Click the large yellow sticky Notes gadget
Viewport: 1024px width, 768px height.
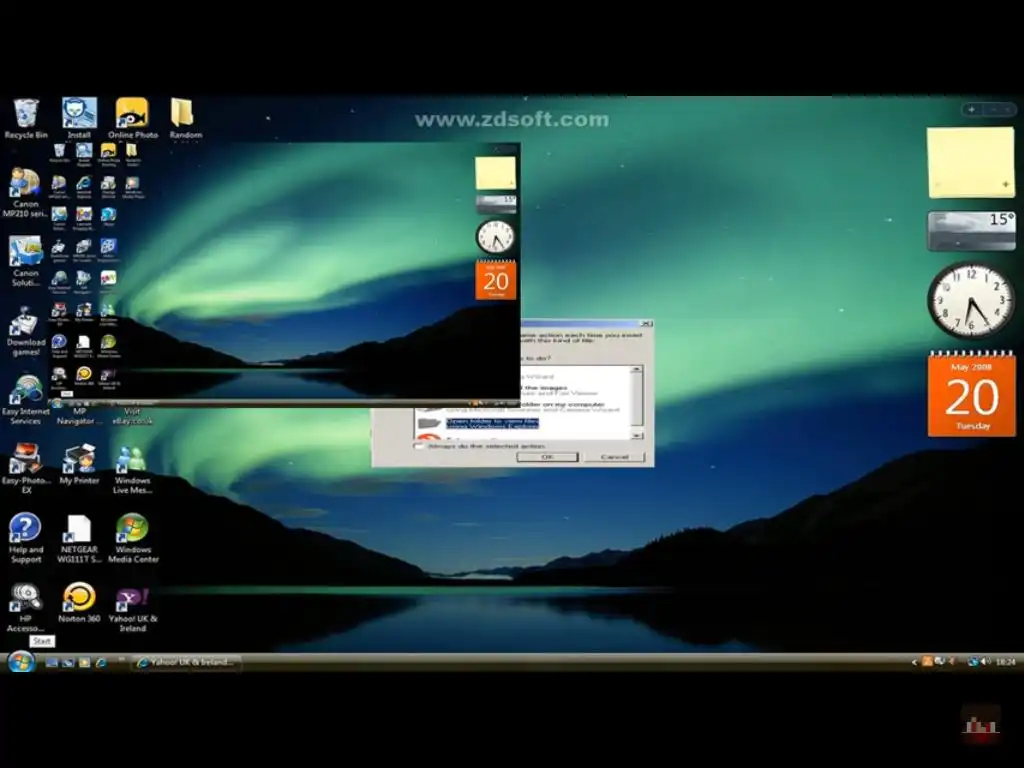[x=971, y=162]
